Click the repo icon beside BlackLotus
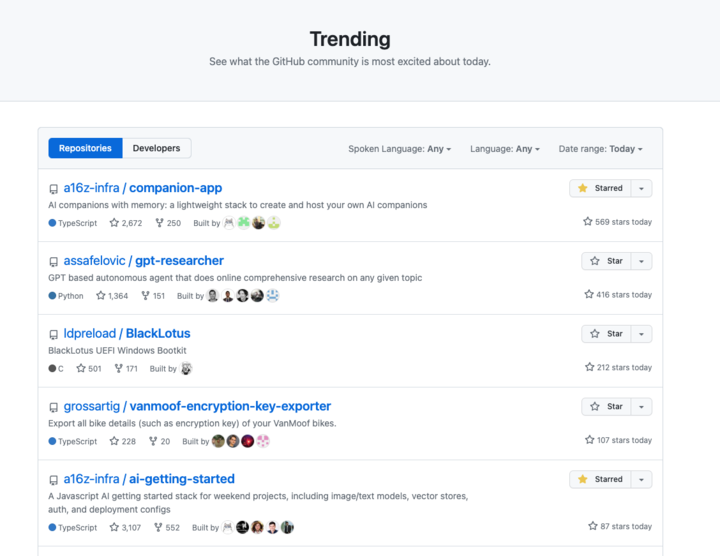Viewport: 720px width, 556px height. coord(54,334)
